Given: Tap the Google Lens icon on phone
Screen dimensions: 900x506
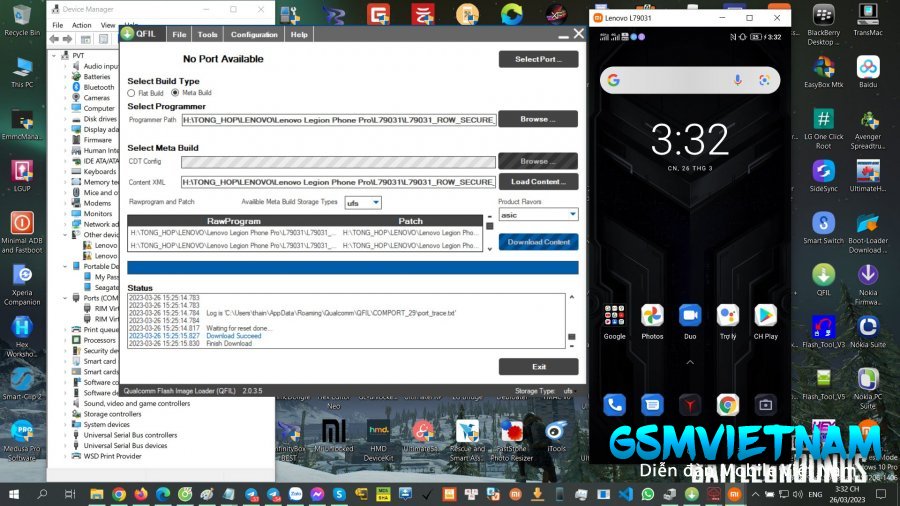Looking at the screenshot, I should [764, 80].
